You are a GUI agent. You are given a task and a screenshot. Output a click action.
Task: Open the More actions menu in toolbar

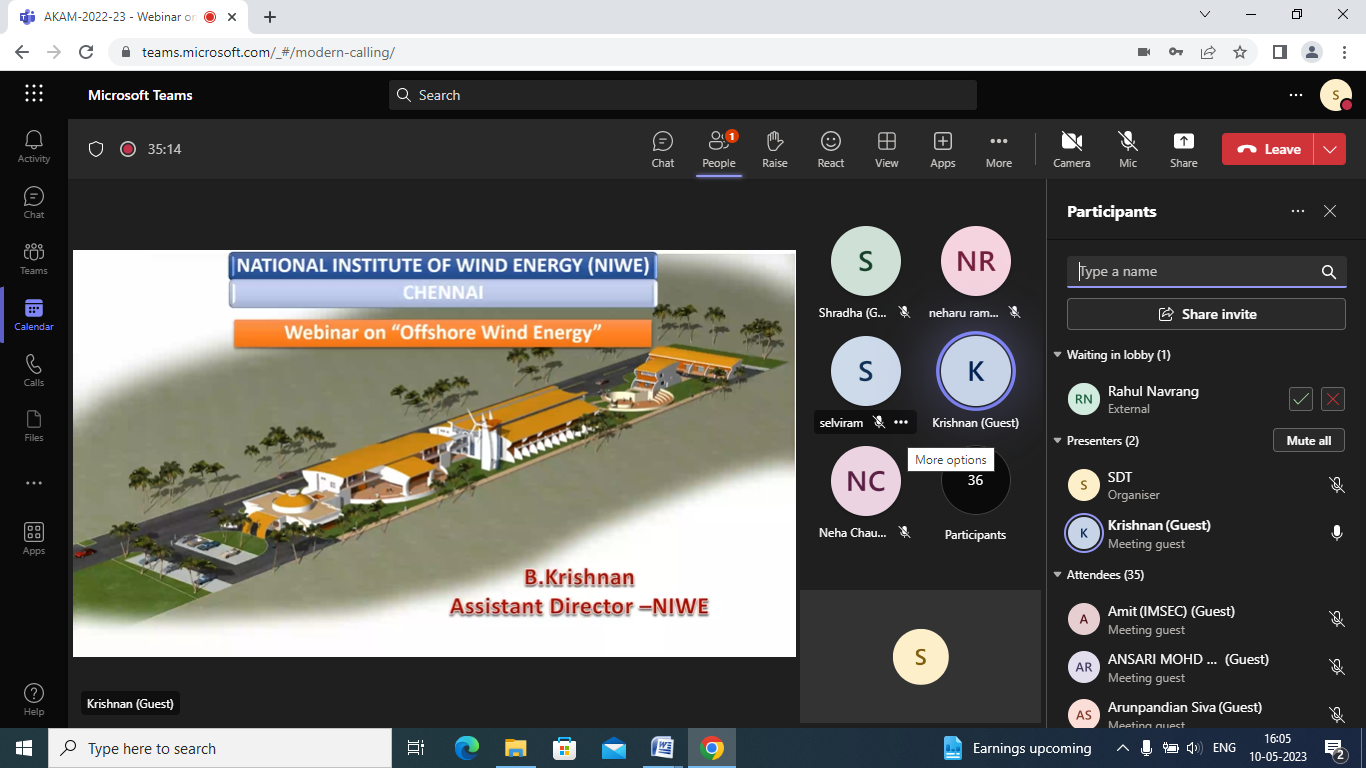pos(998,149)
